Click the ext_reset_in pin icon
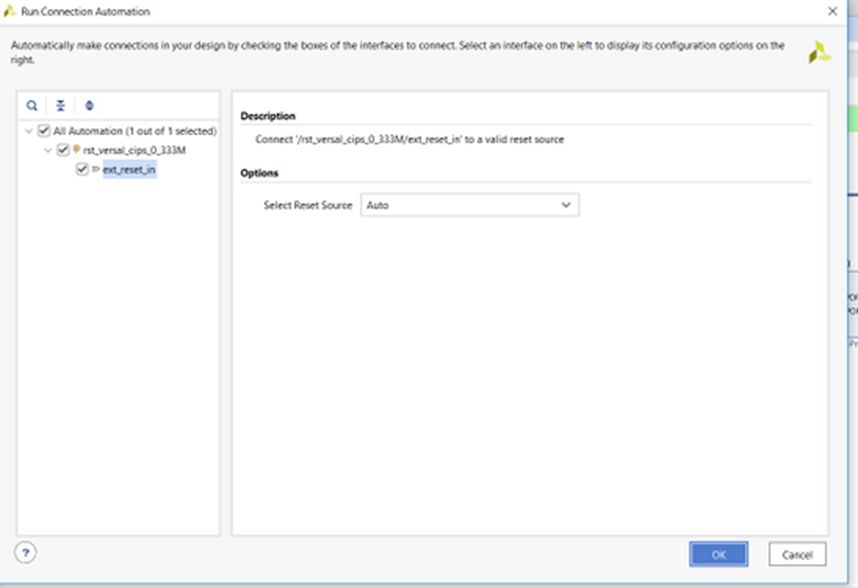 click(x=96, y=169)
